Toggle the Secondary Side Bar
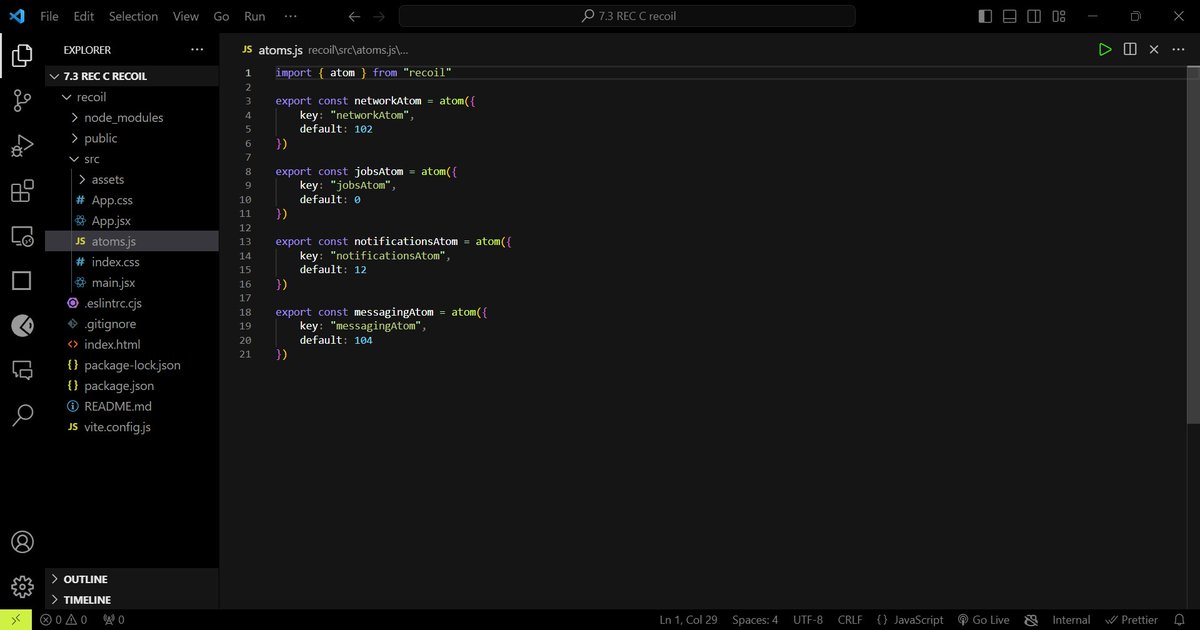This screenshot has width=1200, height=630. (1034, 16)
